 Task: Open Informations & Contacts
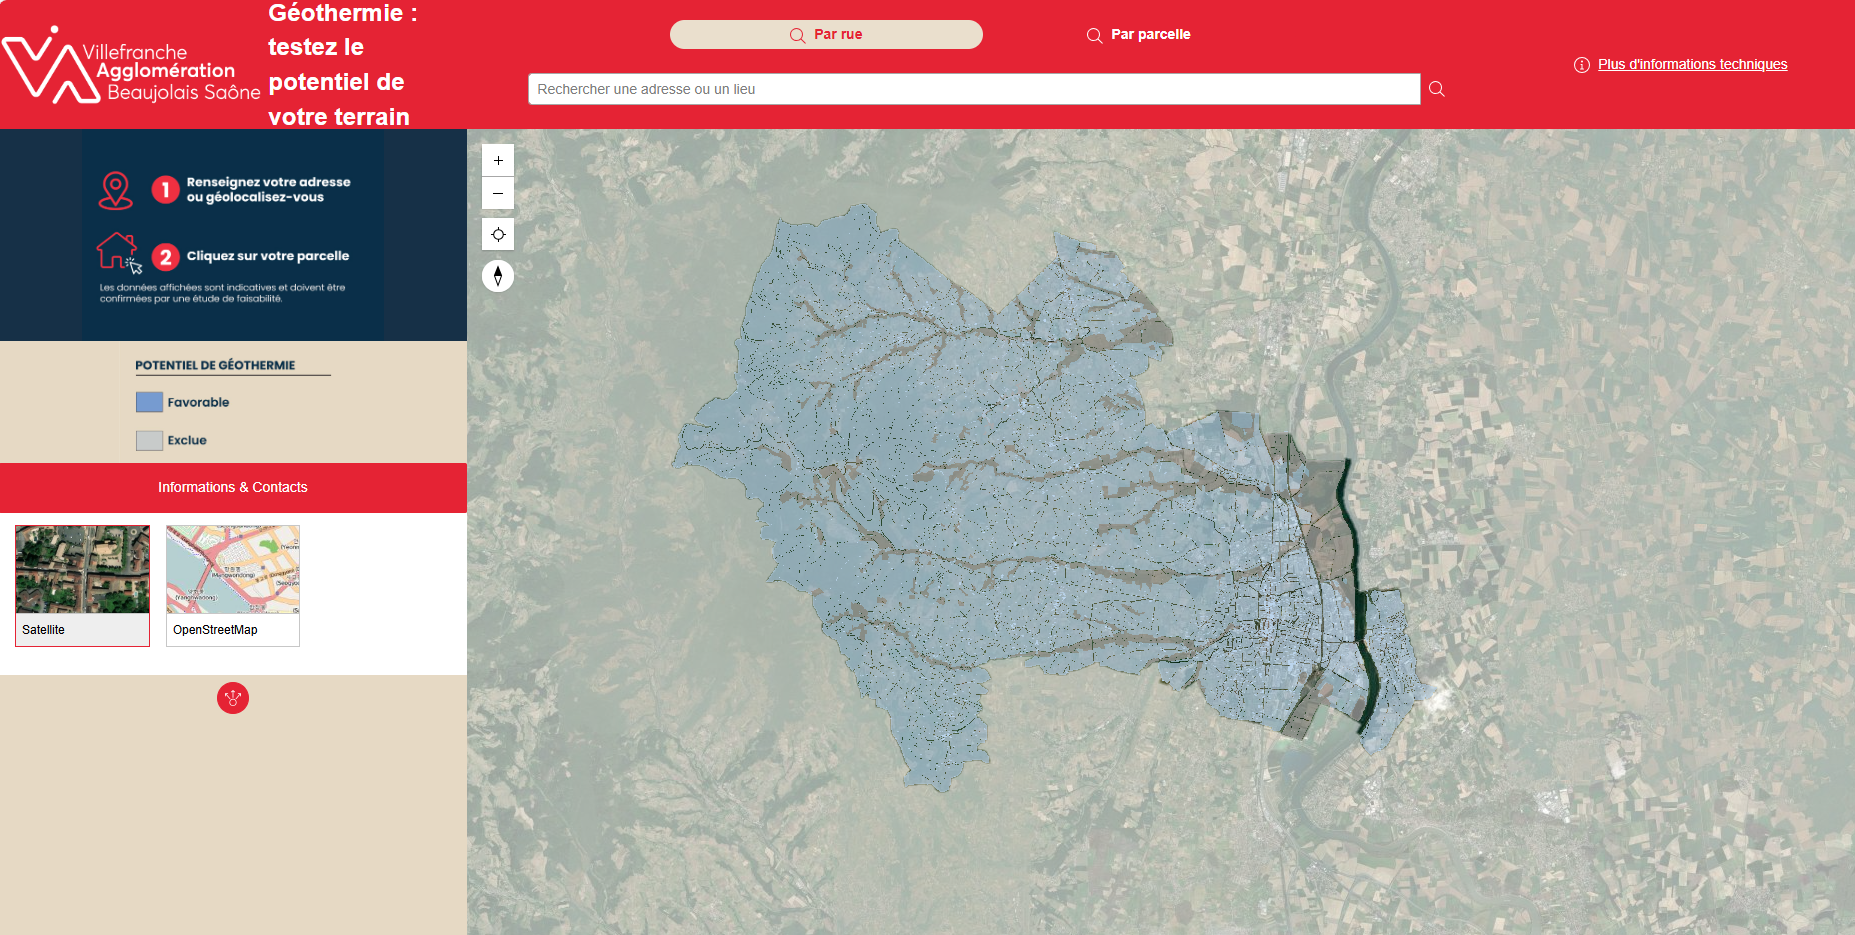click(232, 488)
